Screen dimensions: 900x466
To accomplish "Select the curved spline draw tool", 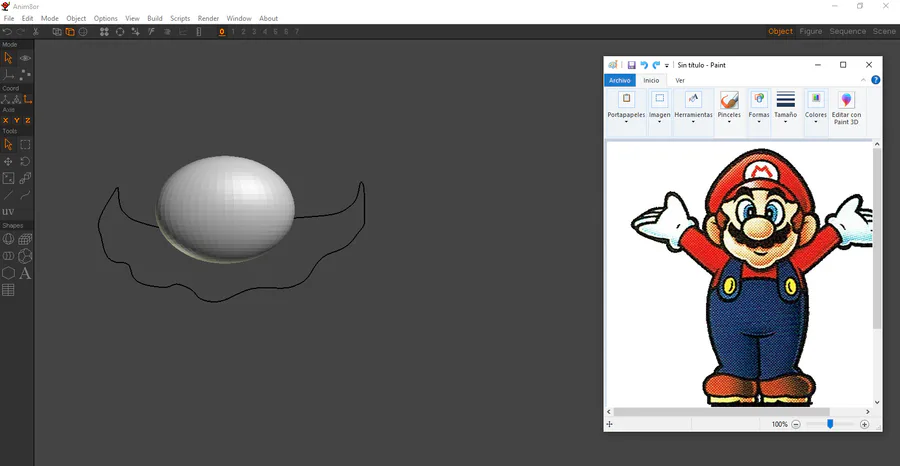I will [25, 195].
